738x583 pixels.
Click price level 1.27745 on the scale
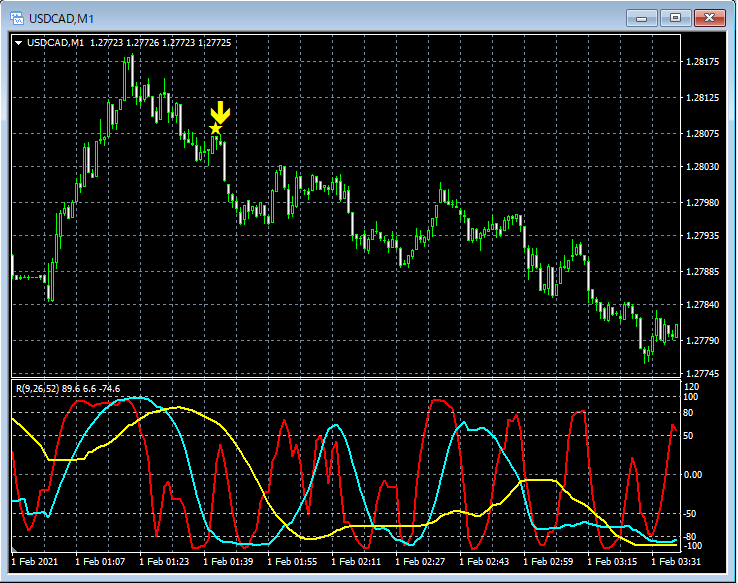pos(702,374)
